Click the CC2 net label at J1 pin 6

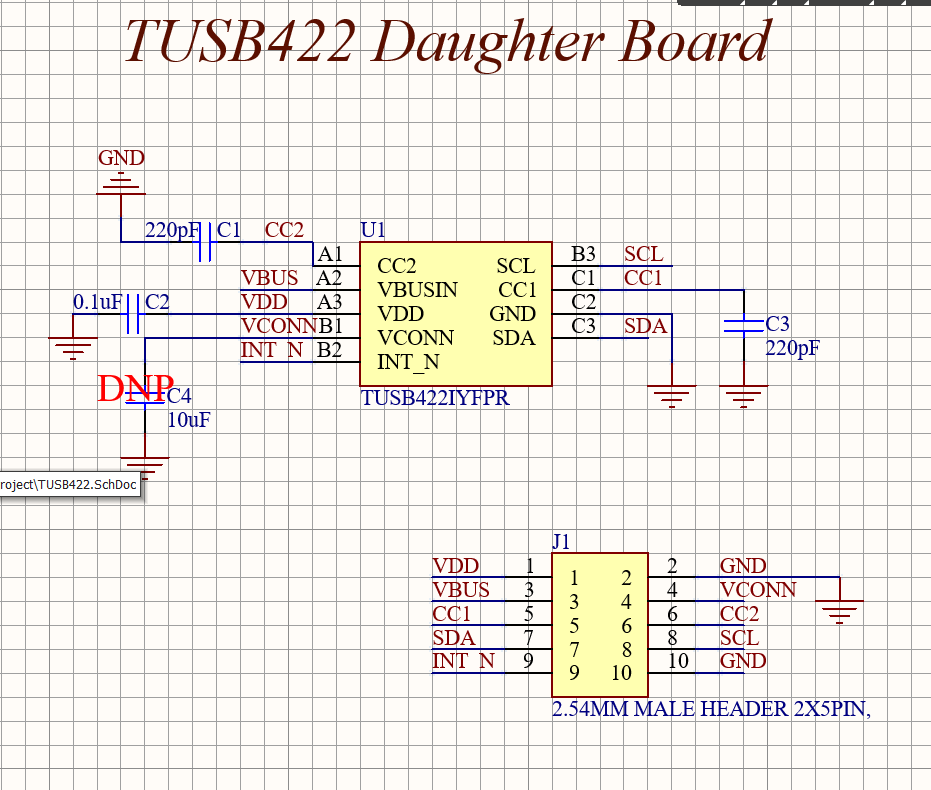739,614
